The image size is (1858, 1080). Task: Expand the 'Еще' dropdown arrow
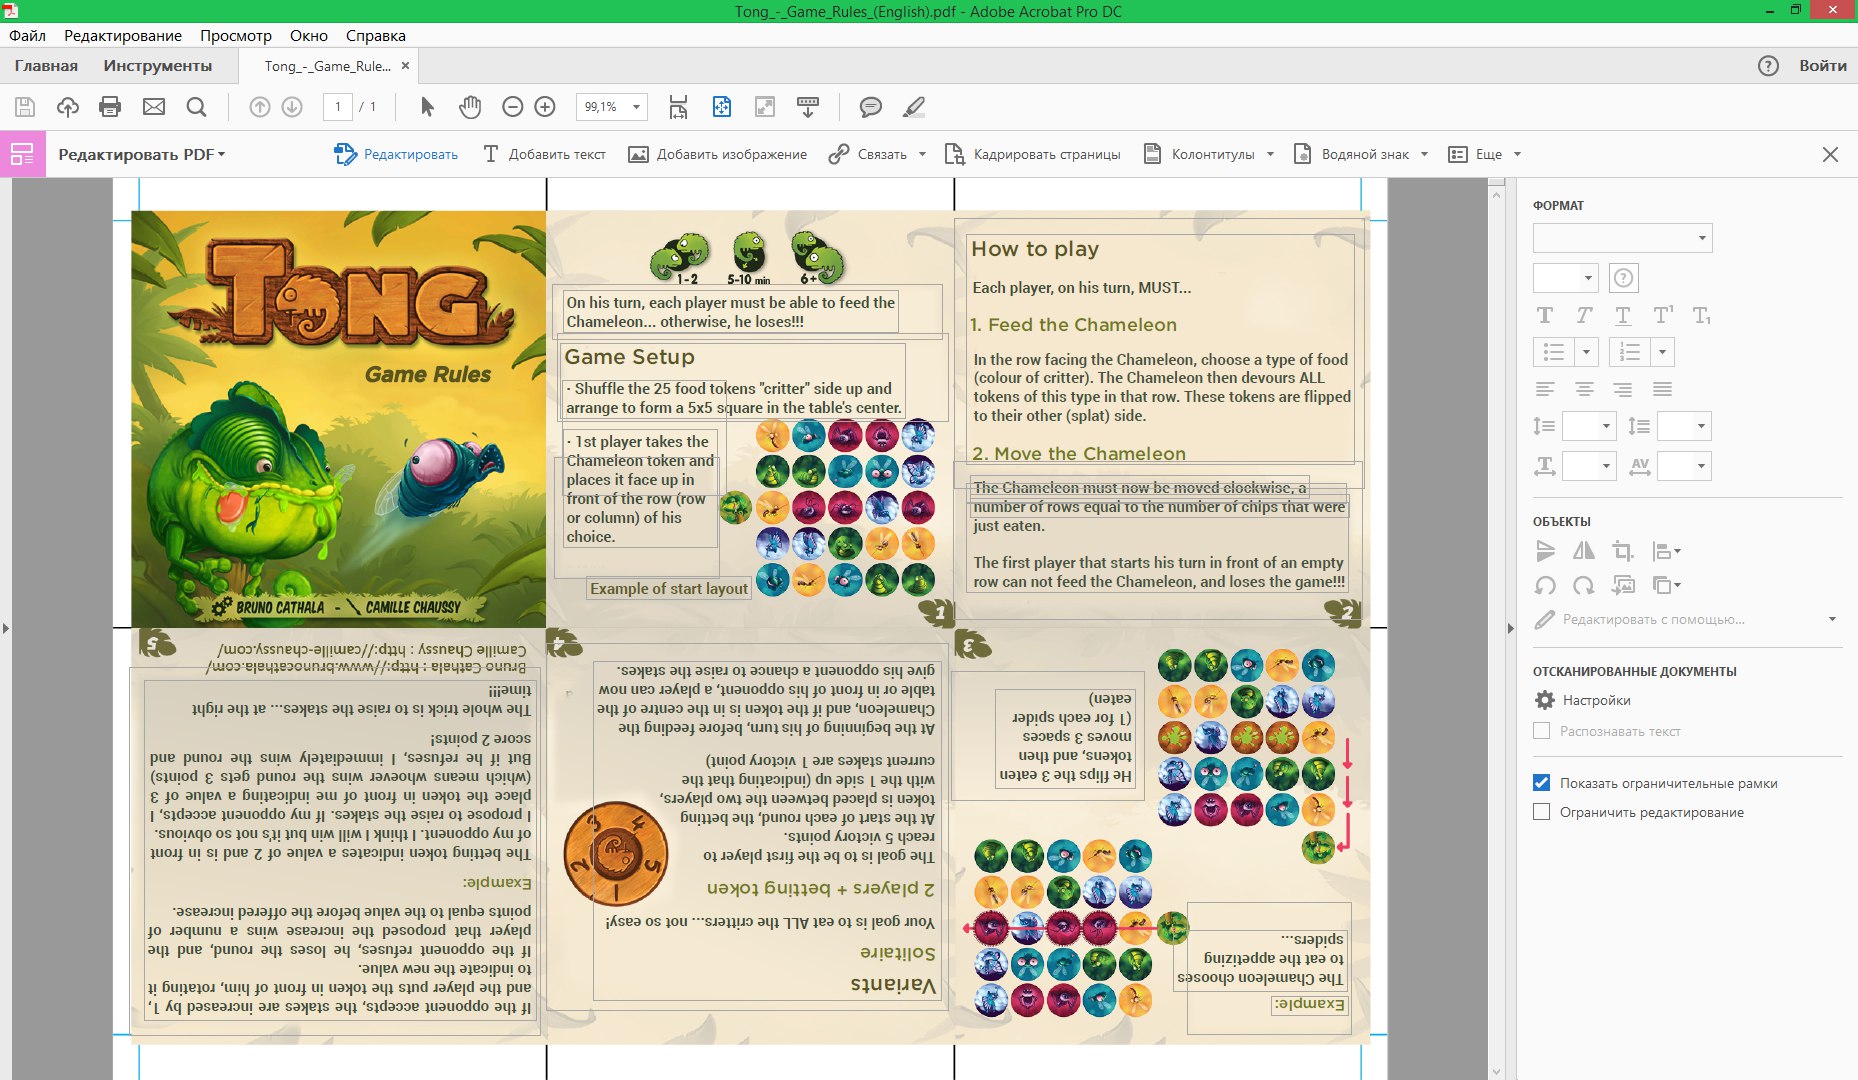pyautogui.click(x=1517, y=154)
